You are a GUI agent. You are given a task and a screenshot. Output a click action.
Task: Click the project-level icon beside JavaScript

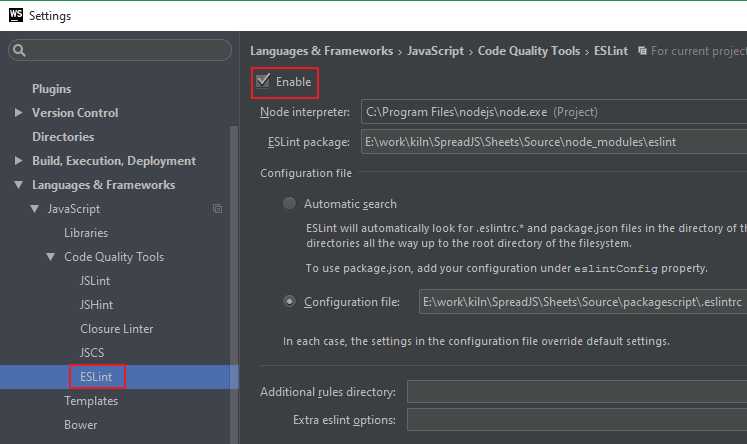point(217,209)
